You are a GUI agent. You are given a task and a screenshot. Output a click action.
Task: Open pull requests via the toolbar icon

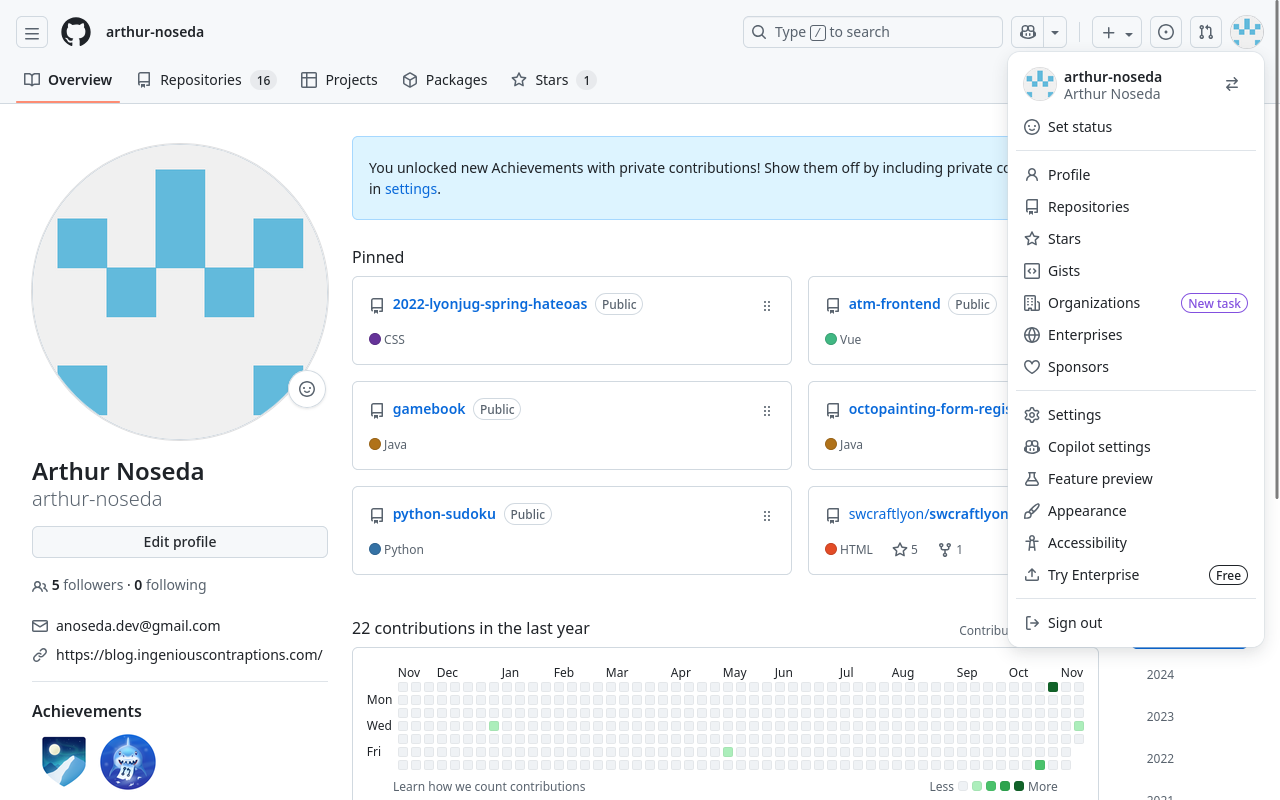1205,32
